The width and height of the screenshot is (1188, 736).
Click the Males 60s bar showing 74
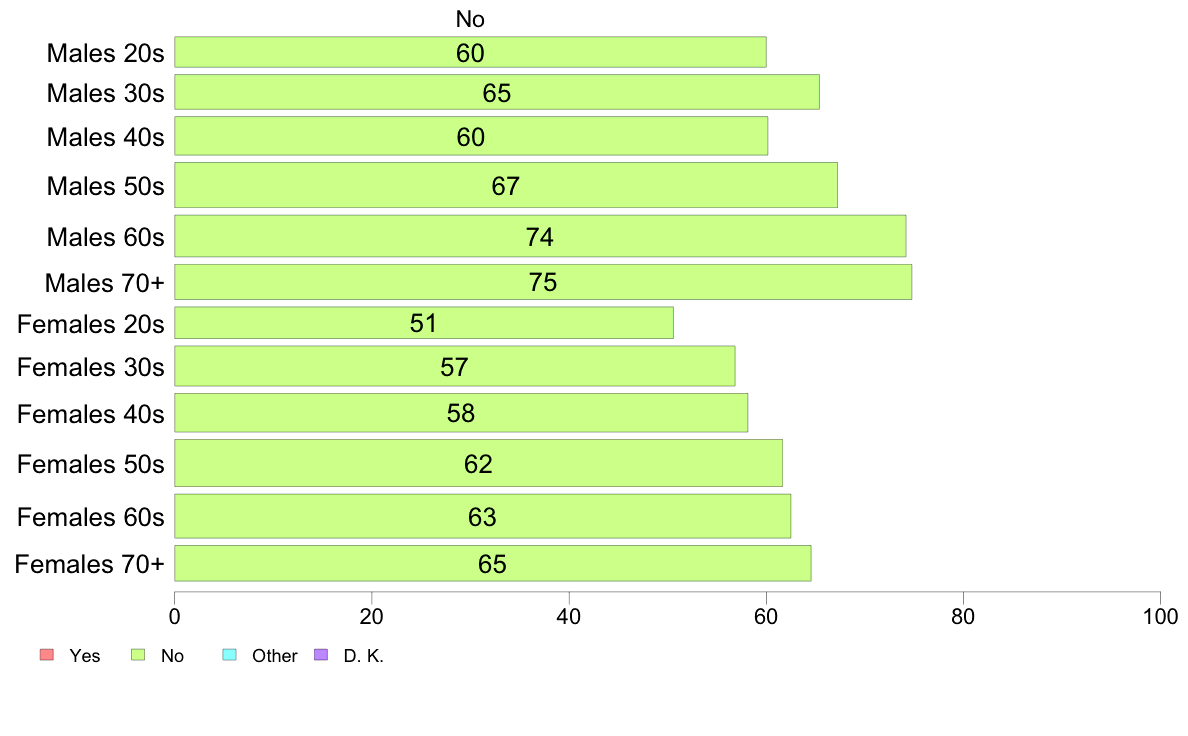(540, 236)
